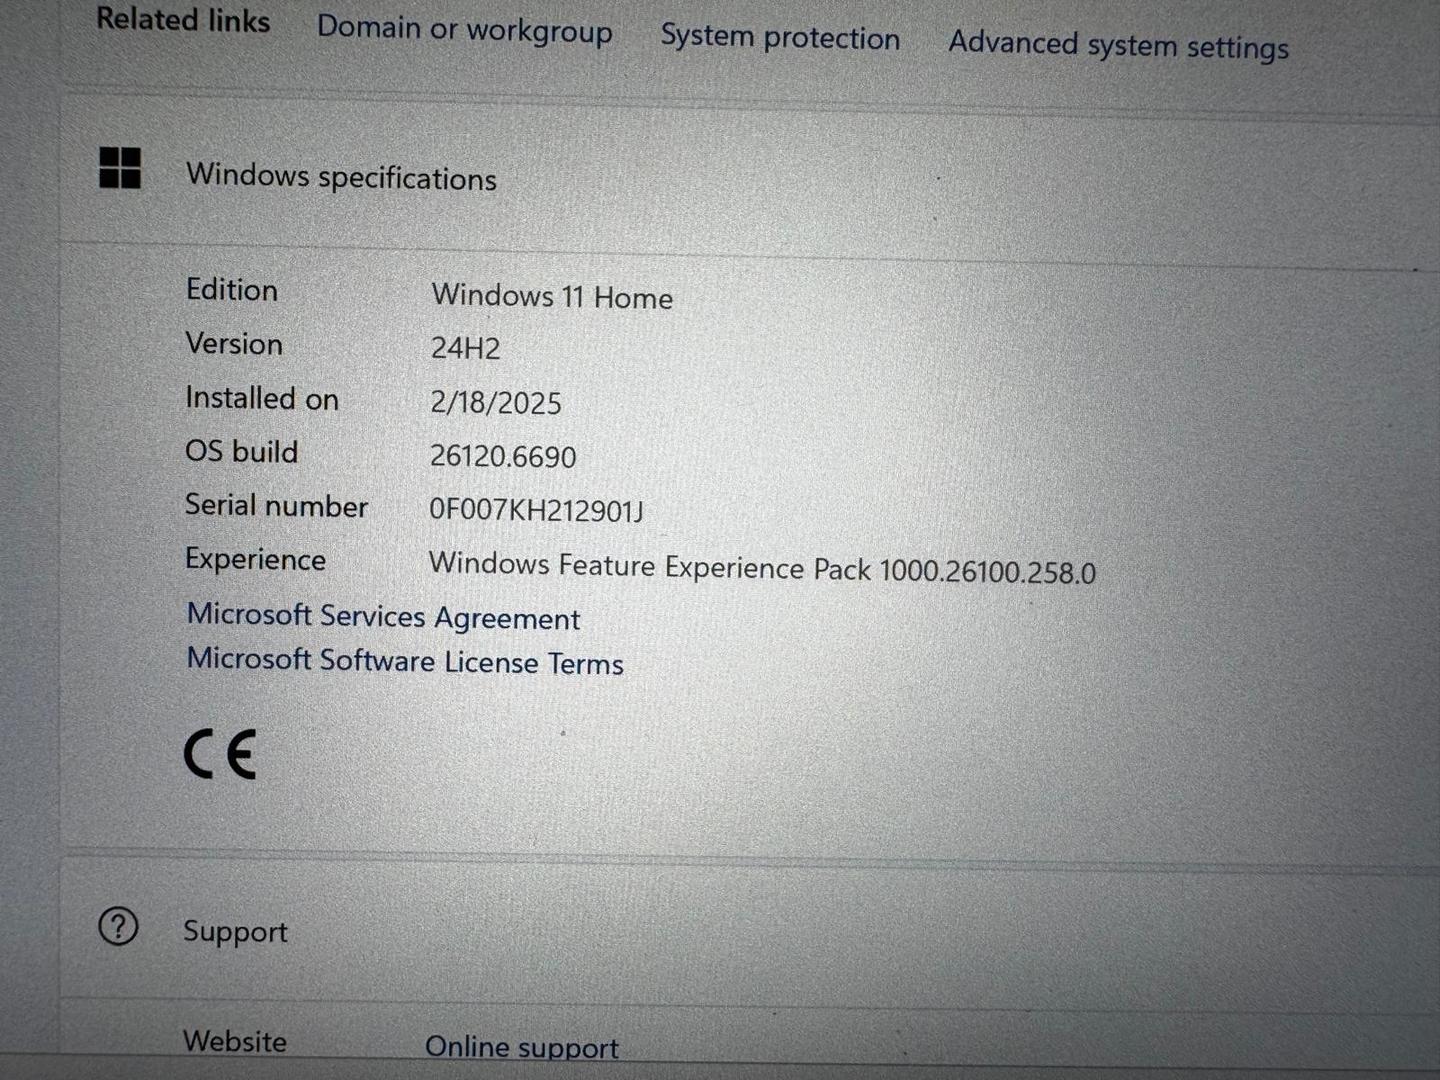Click the Version label
The image size is (1440, 1080).
point(234,344)
